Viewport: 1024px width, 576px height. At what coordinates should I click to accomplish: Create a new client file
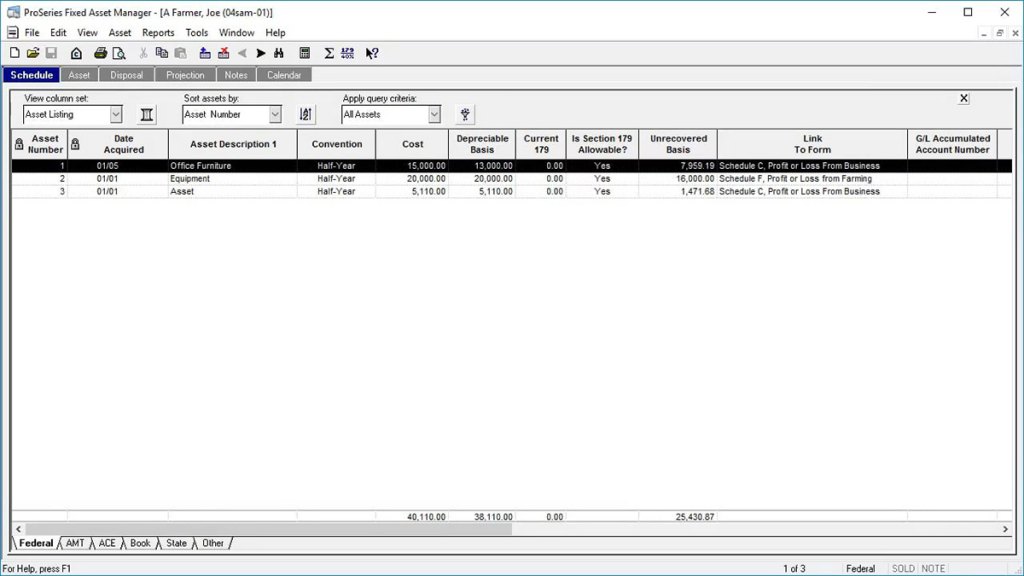[x=14, y=53]
